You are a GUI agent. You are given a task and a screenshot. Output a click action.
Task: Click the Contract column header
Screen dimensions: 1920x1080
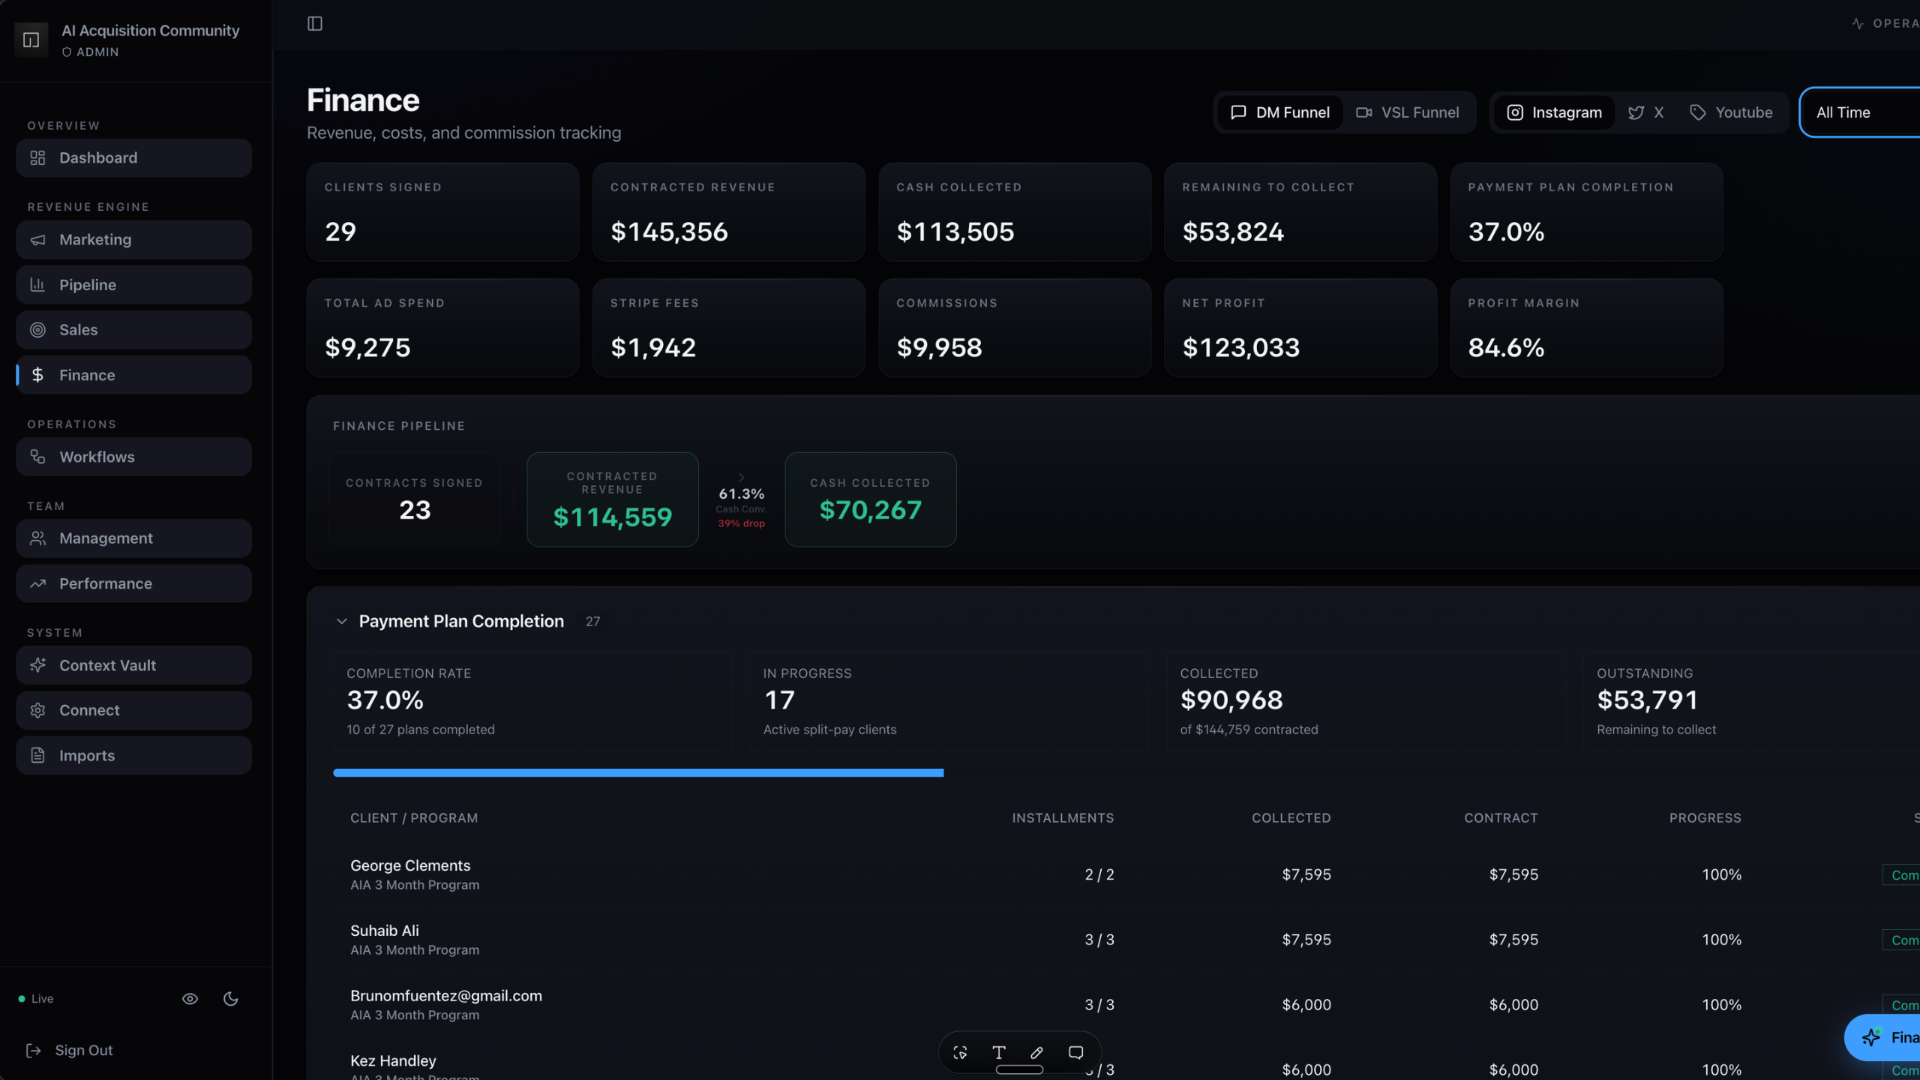(x=1501, y=818)
